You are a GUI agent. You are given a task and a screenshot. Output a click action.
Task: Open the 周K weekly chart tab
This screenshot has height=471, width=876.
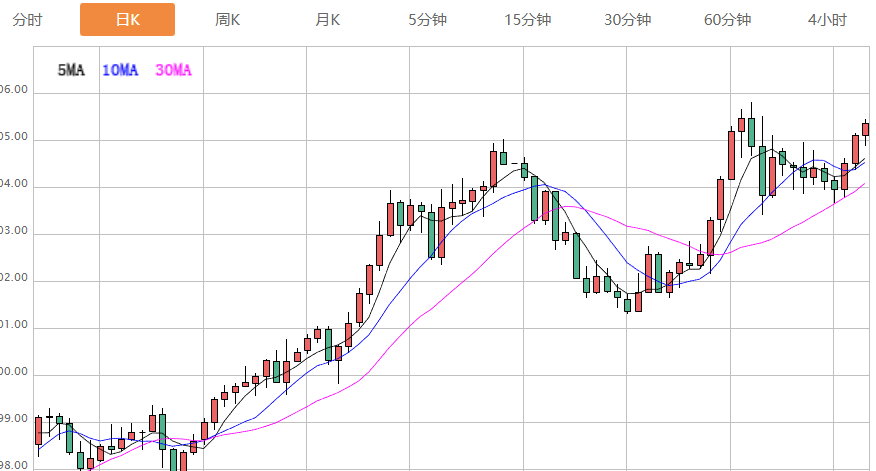click(227, 20)
